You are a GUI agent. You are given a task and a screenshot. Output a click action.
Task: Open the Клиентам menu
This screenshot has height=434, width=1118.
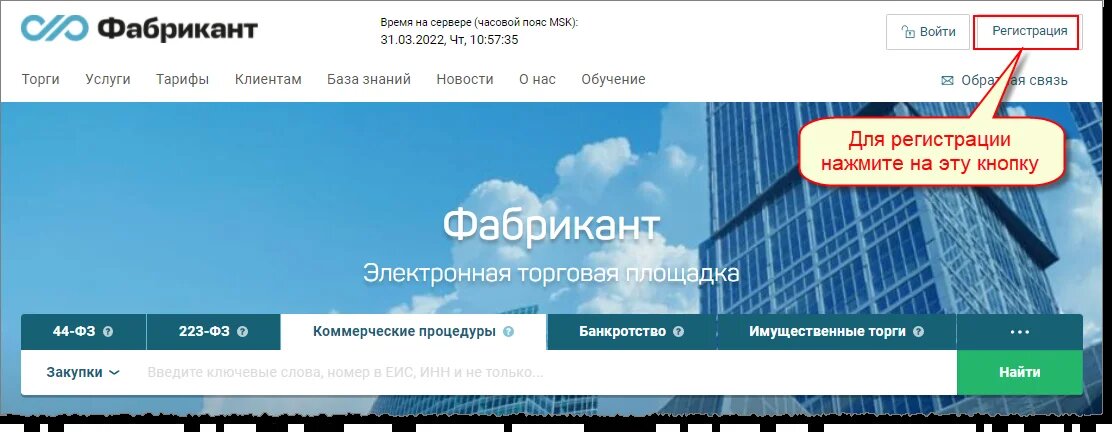(x=268, y=79)
